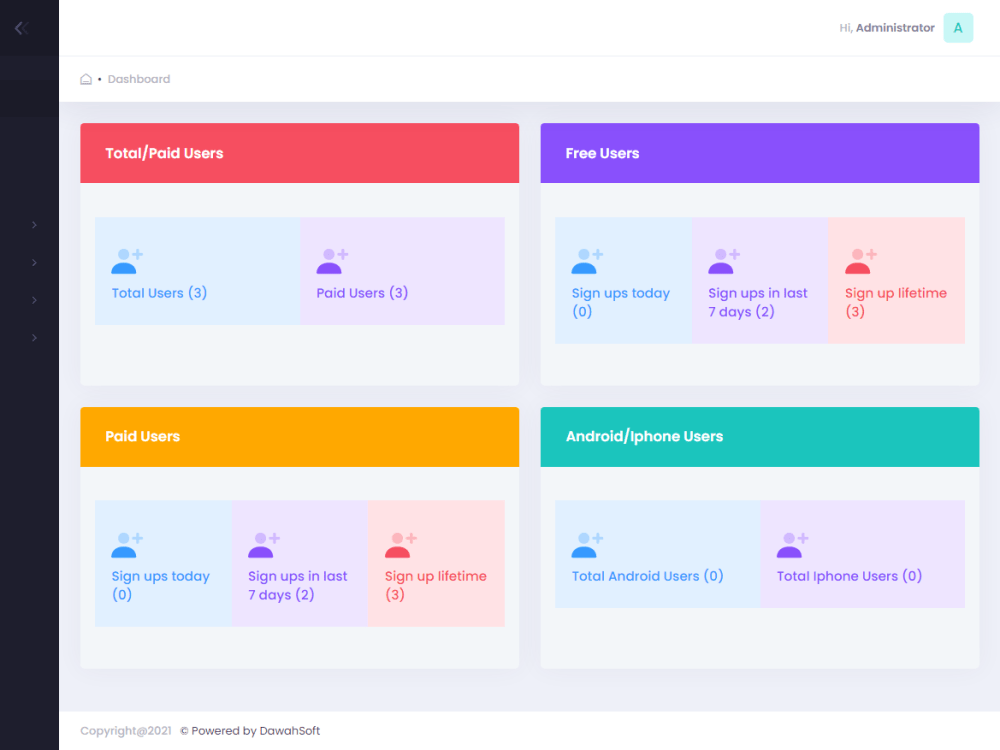This screenshot has width=1000, height=750.
Task: Collapse the sidebar with the double-chevron arrow
Action: pos(20,27)
